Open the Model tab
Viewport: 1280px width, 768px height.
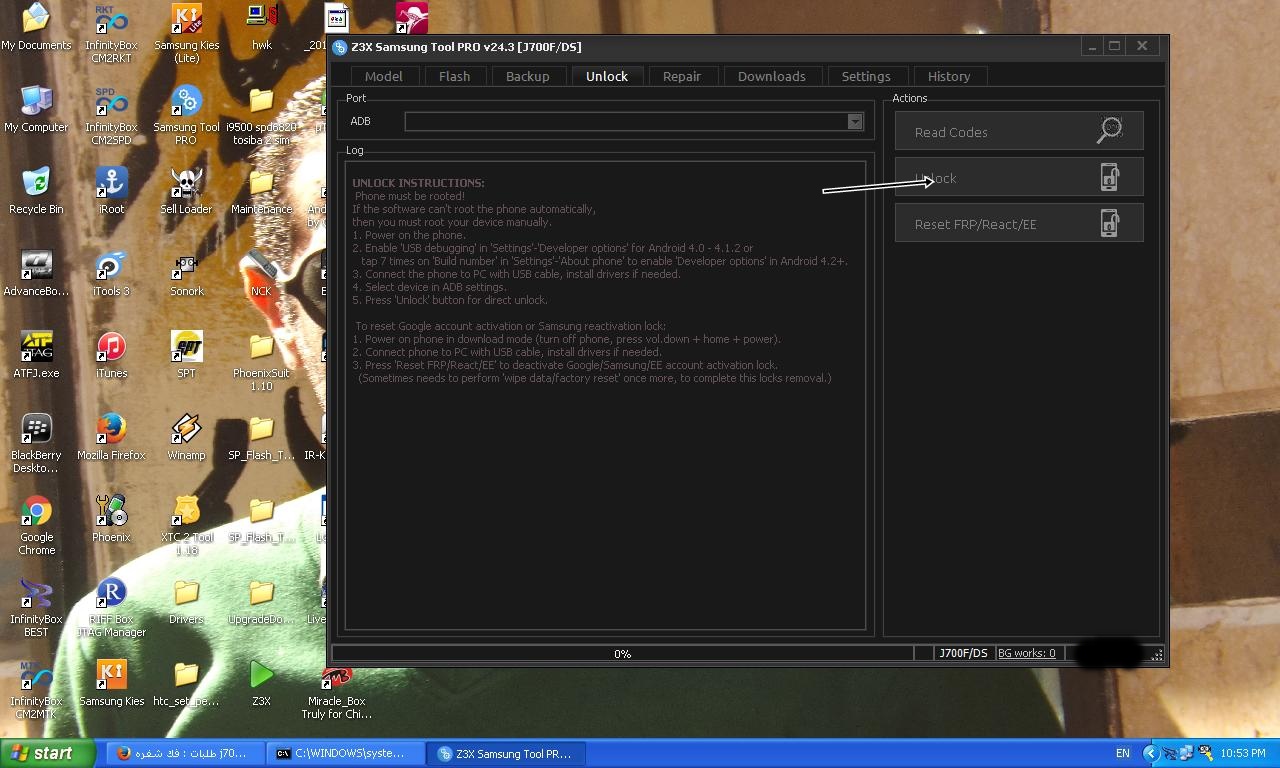click(384, 76)
